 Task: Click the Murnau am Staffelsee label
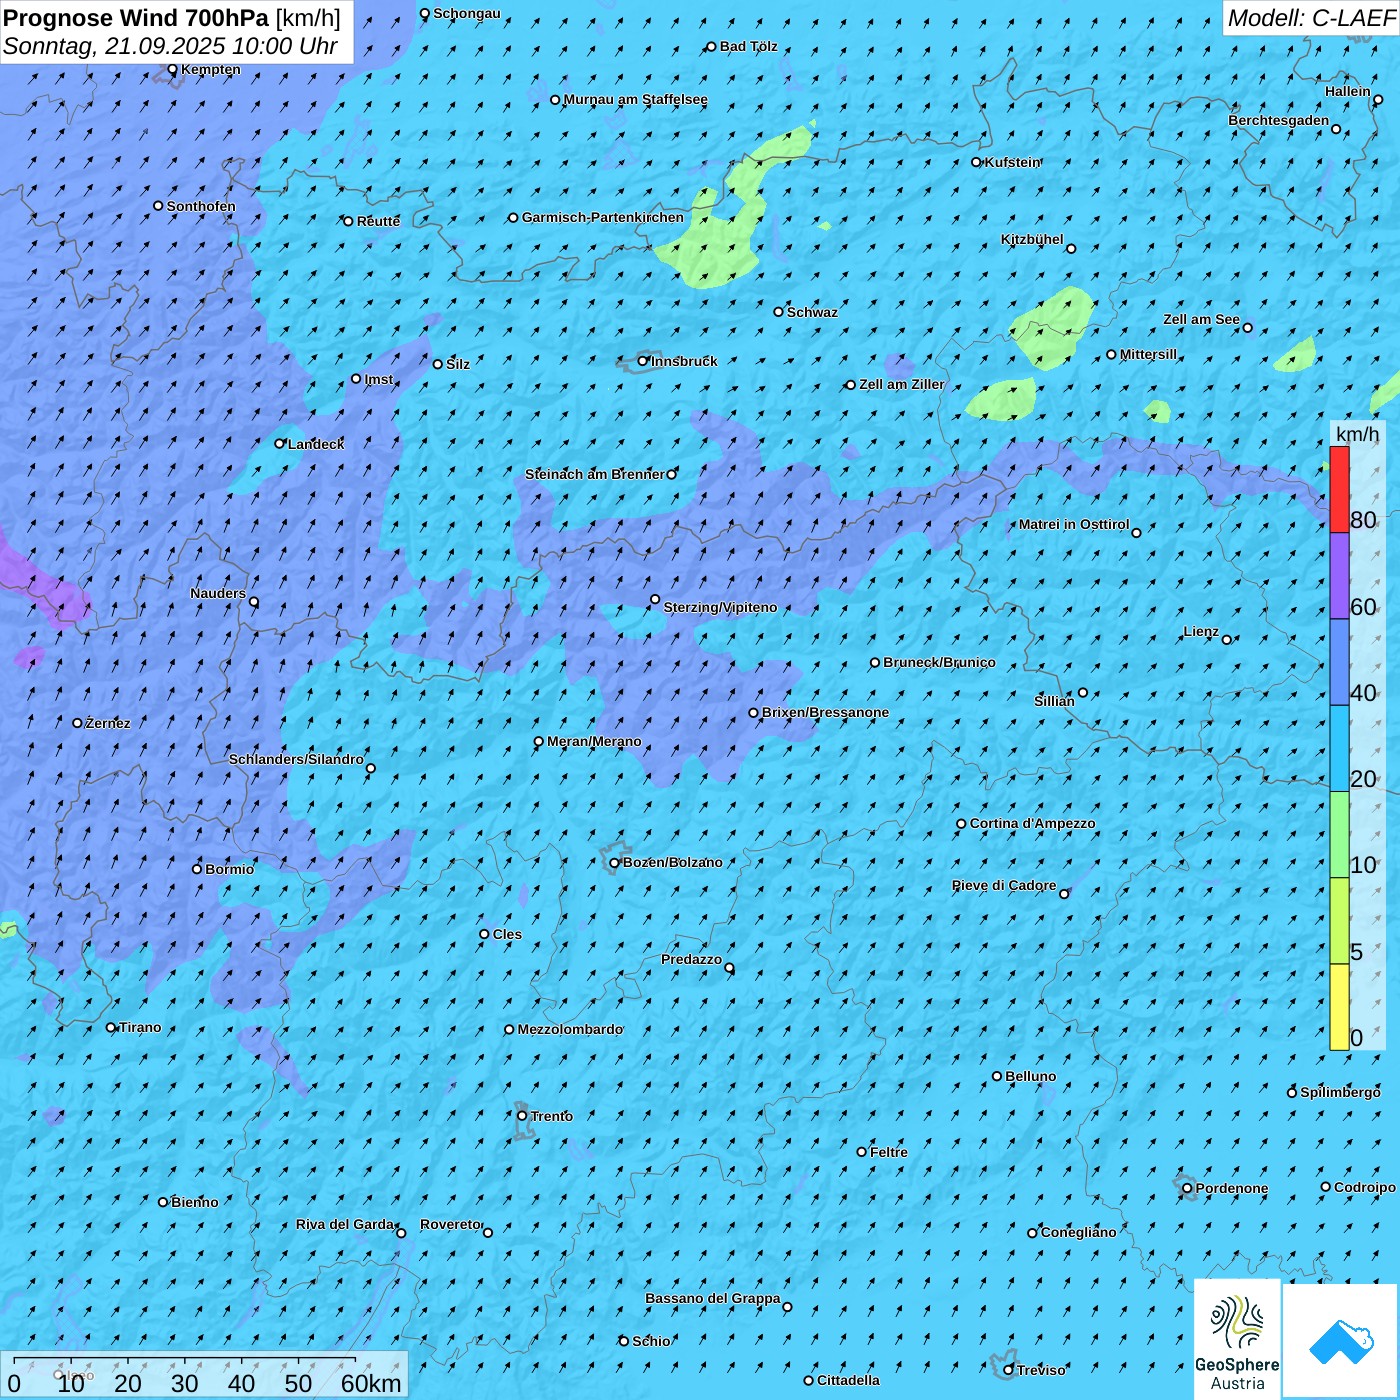[x=635, y=99]
